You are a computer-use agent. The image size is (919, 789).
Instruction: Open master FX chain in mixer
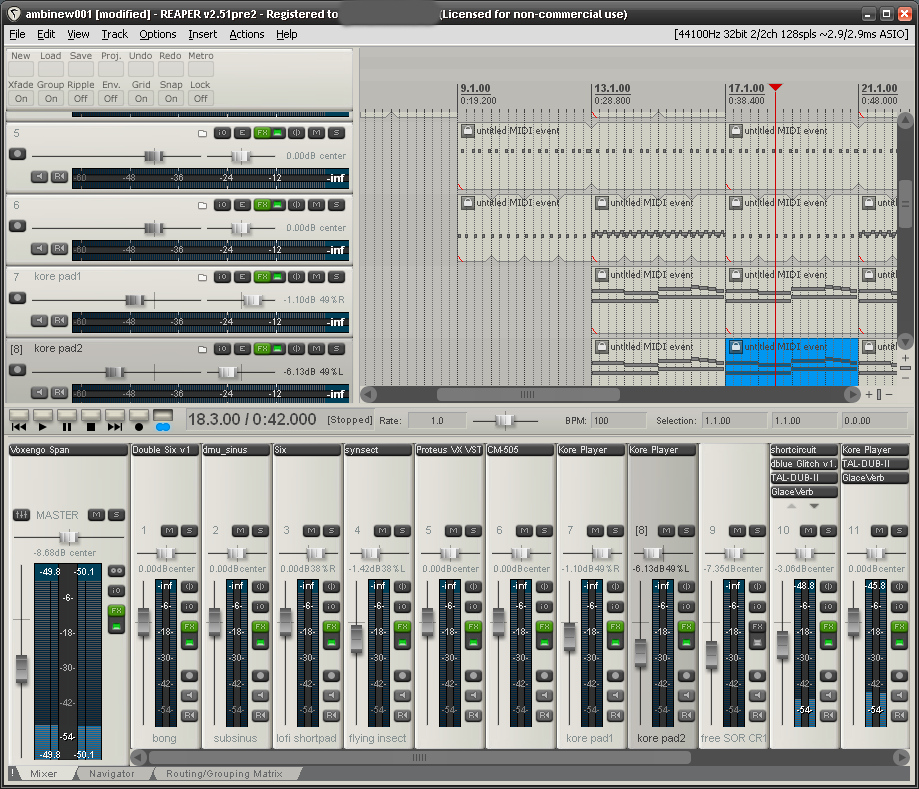tap(117, 611)
